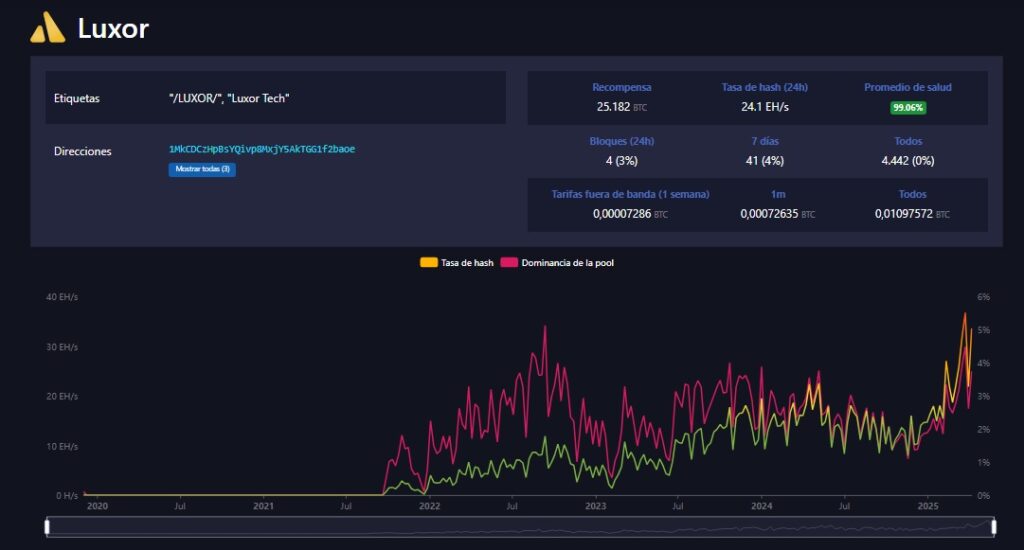Screen dimensions: 1024x550
Task: Grab the left handle of the time range slider
Action: pos(47,526)
